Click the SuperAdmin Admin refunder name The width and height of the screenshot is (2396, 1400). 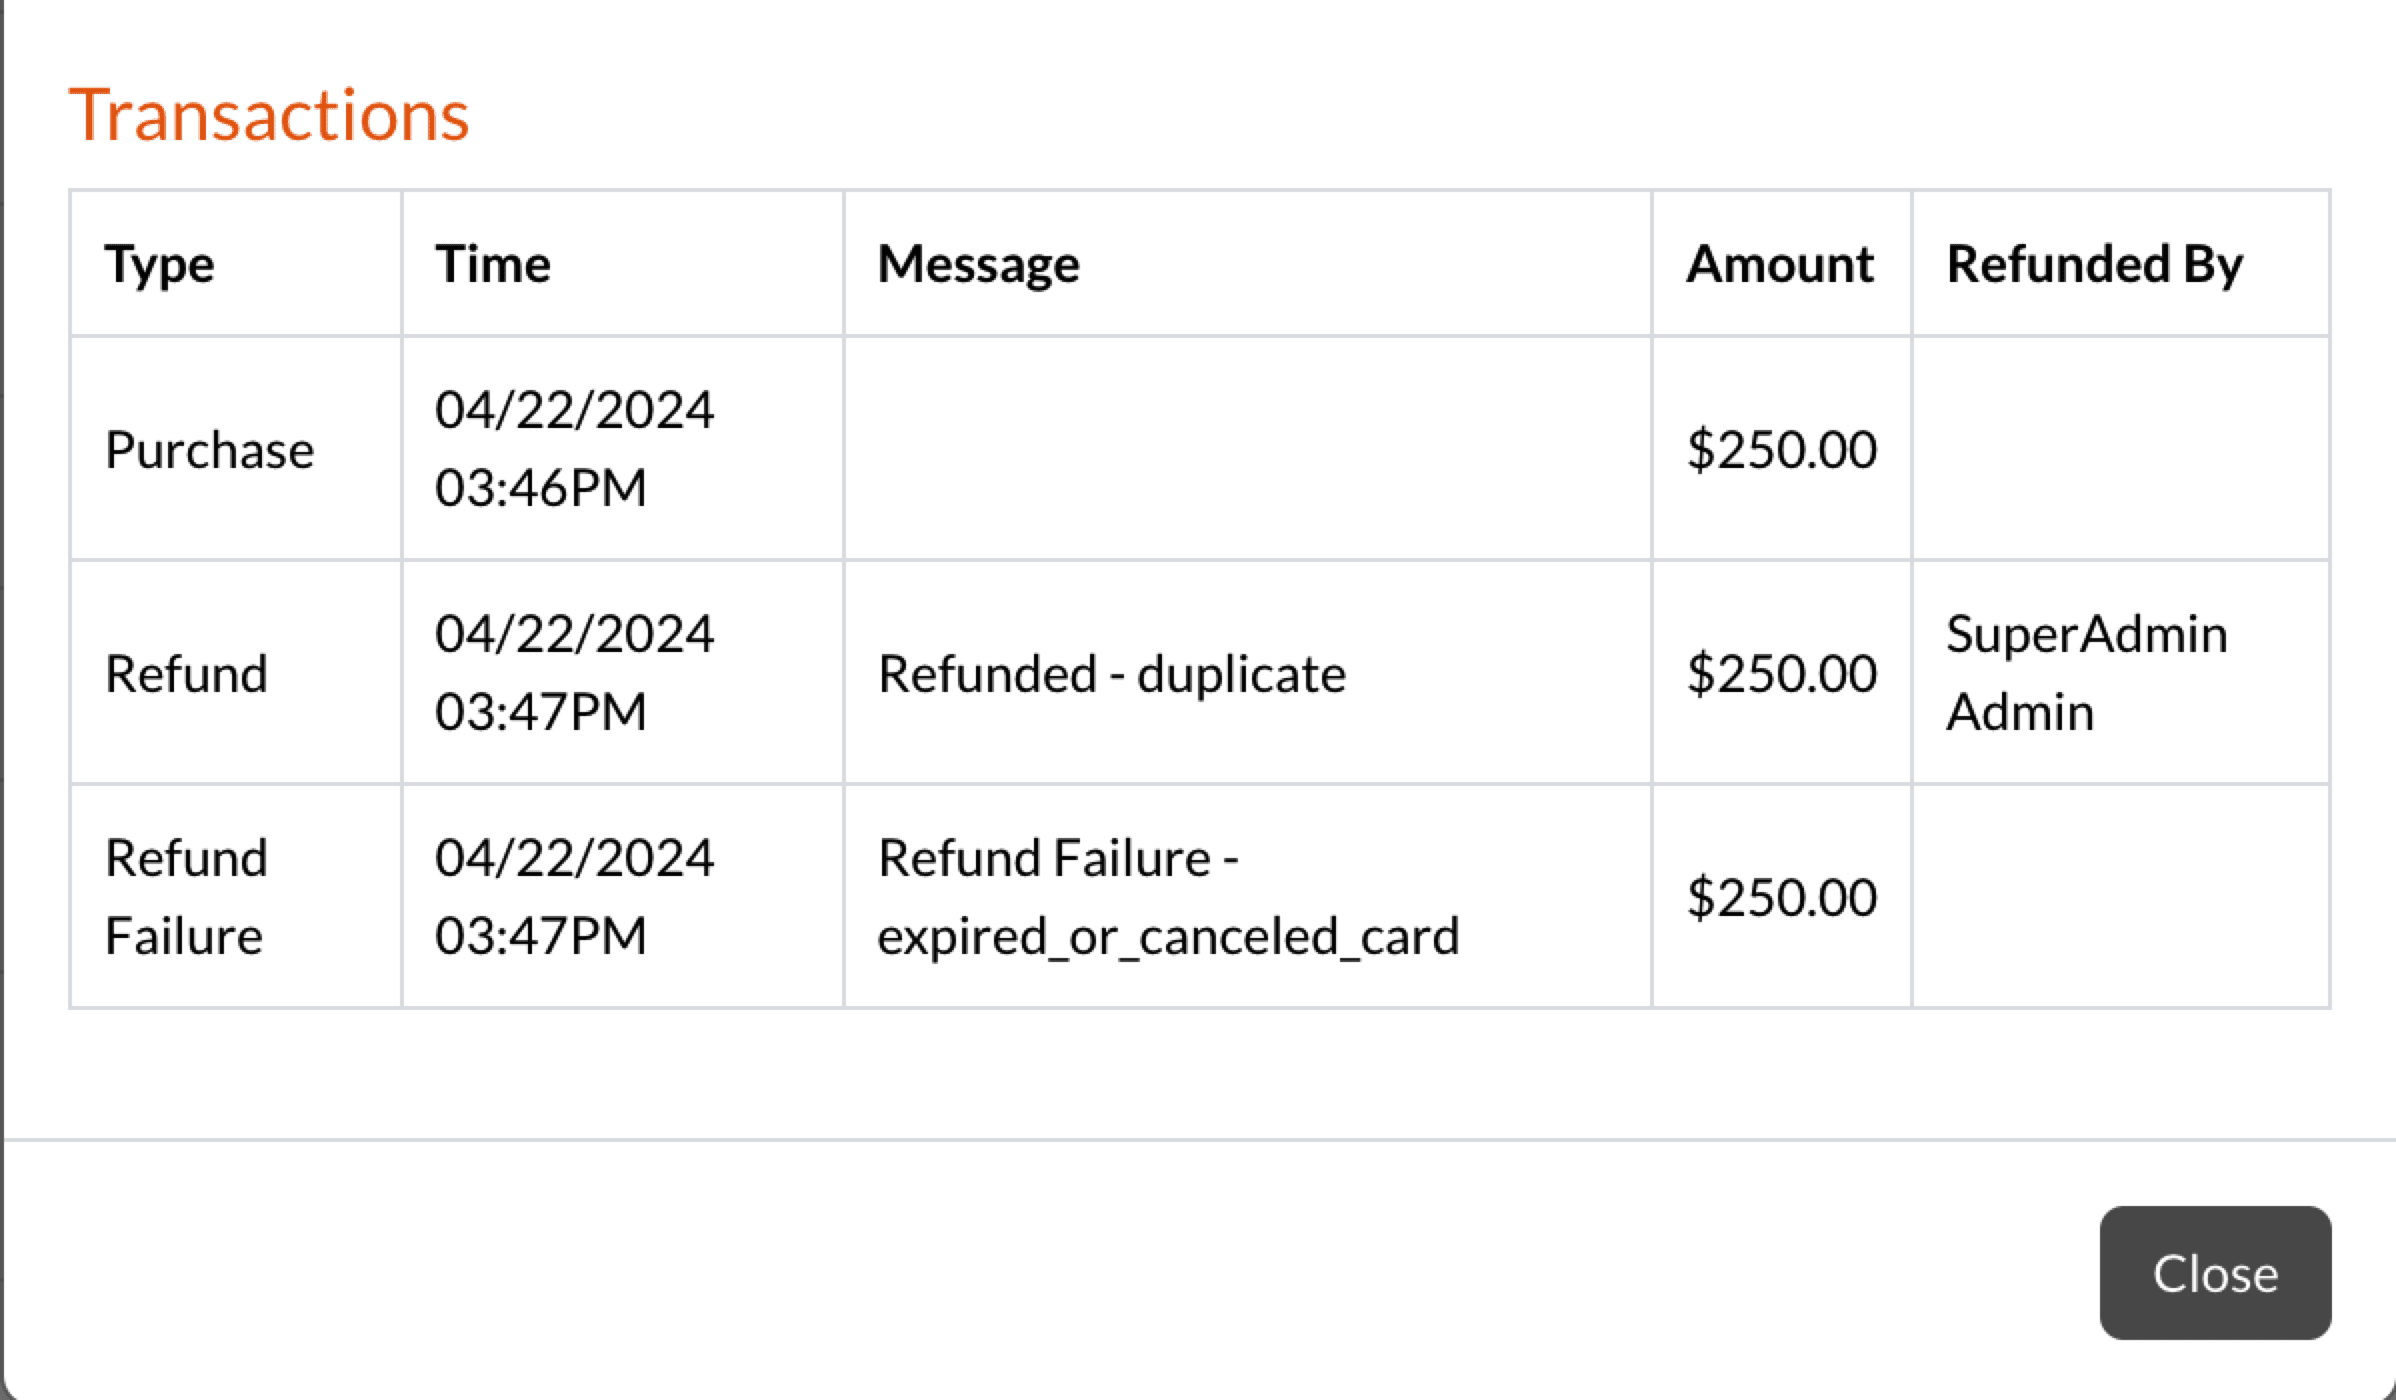pyautogui.click(x=2086, y=673)
